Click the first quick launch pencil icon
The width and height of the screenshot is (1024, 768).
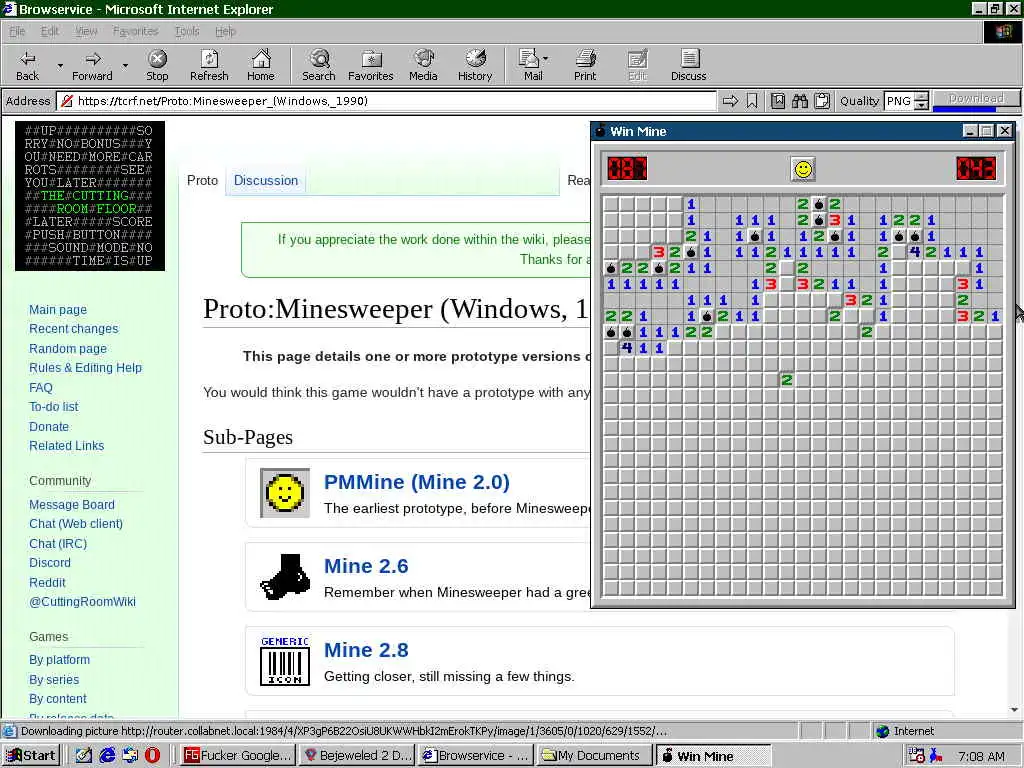(84, 755)
